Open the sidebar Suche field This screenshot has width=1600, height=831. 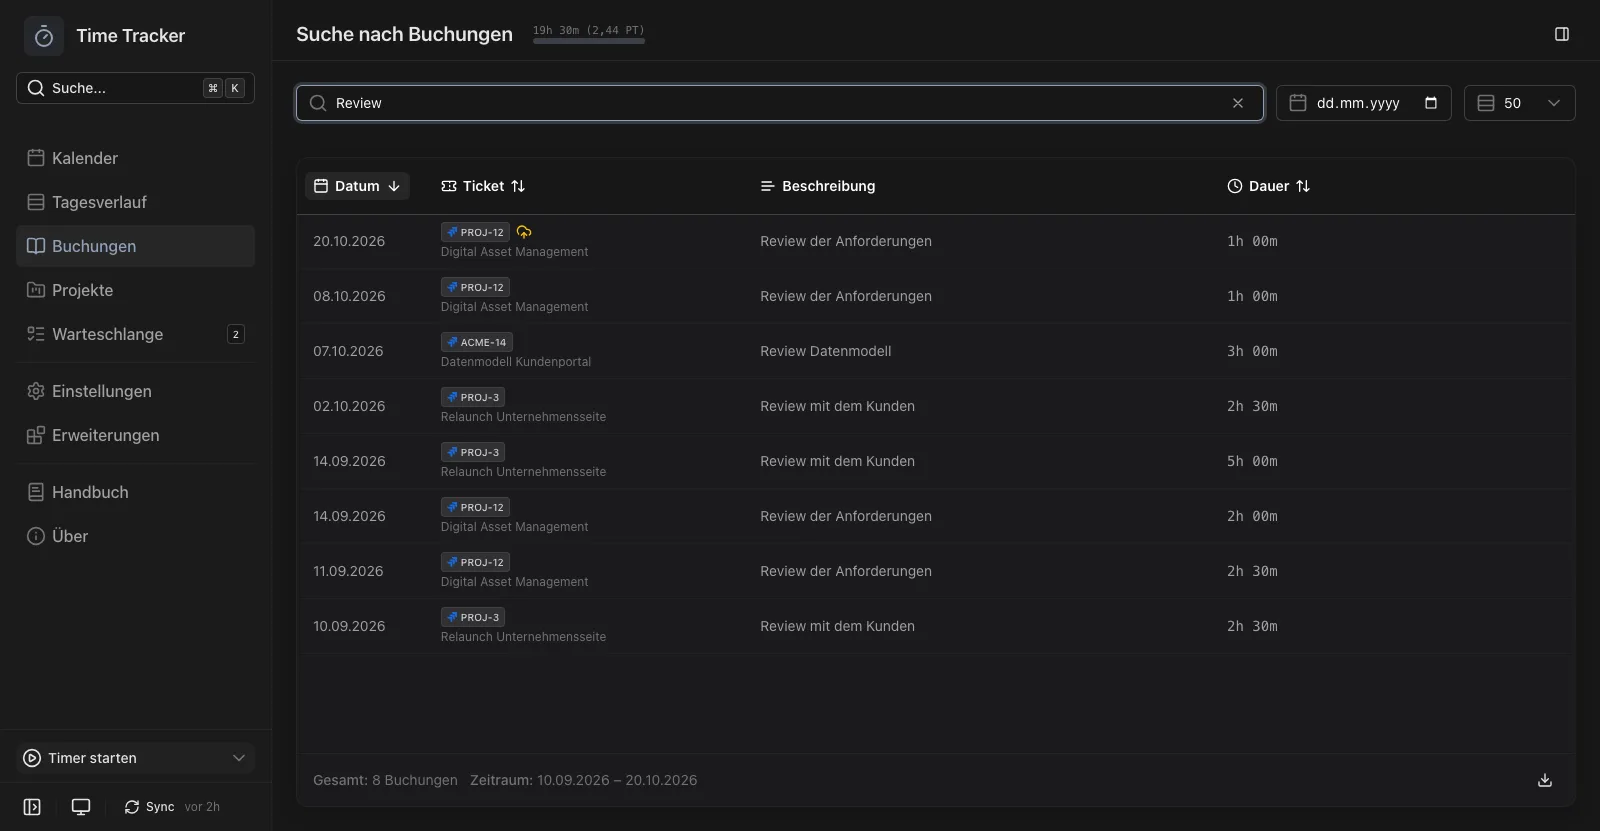[135, 88]
